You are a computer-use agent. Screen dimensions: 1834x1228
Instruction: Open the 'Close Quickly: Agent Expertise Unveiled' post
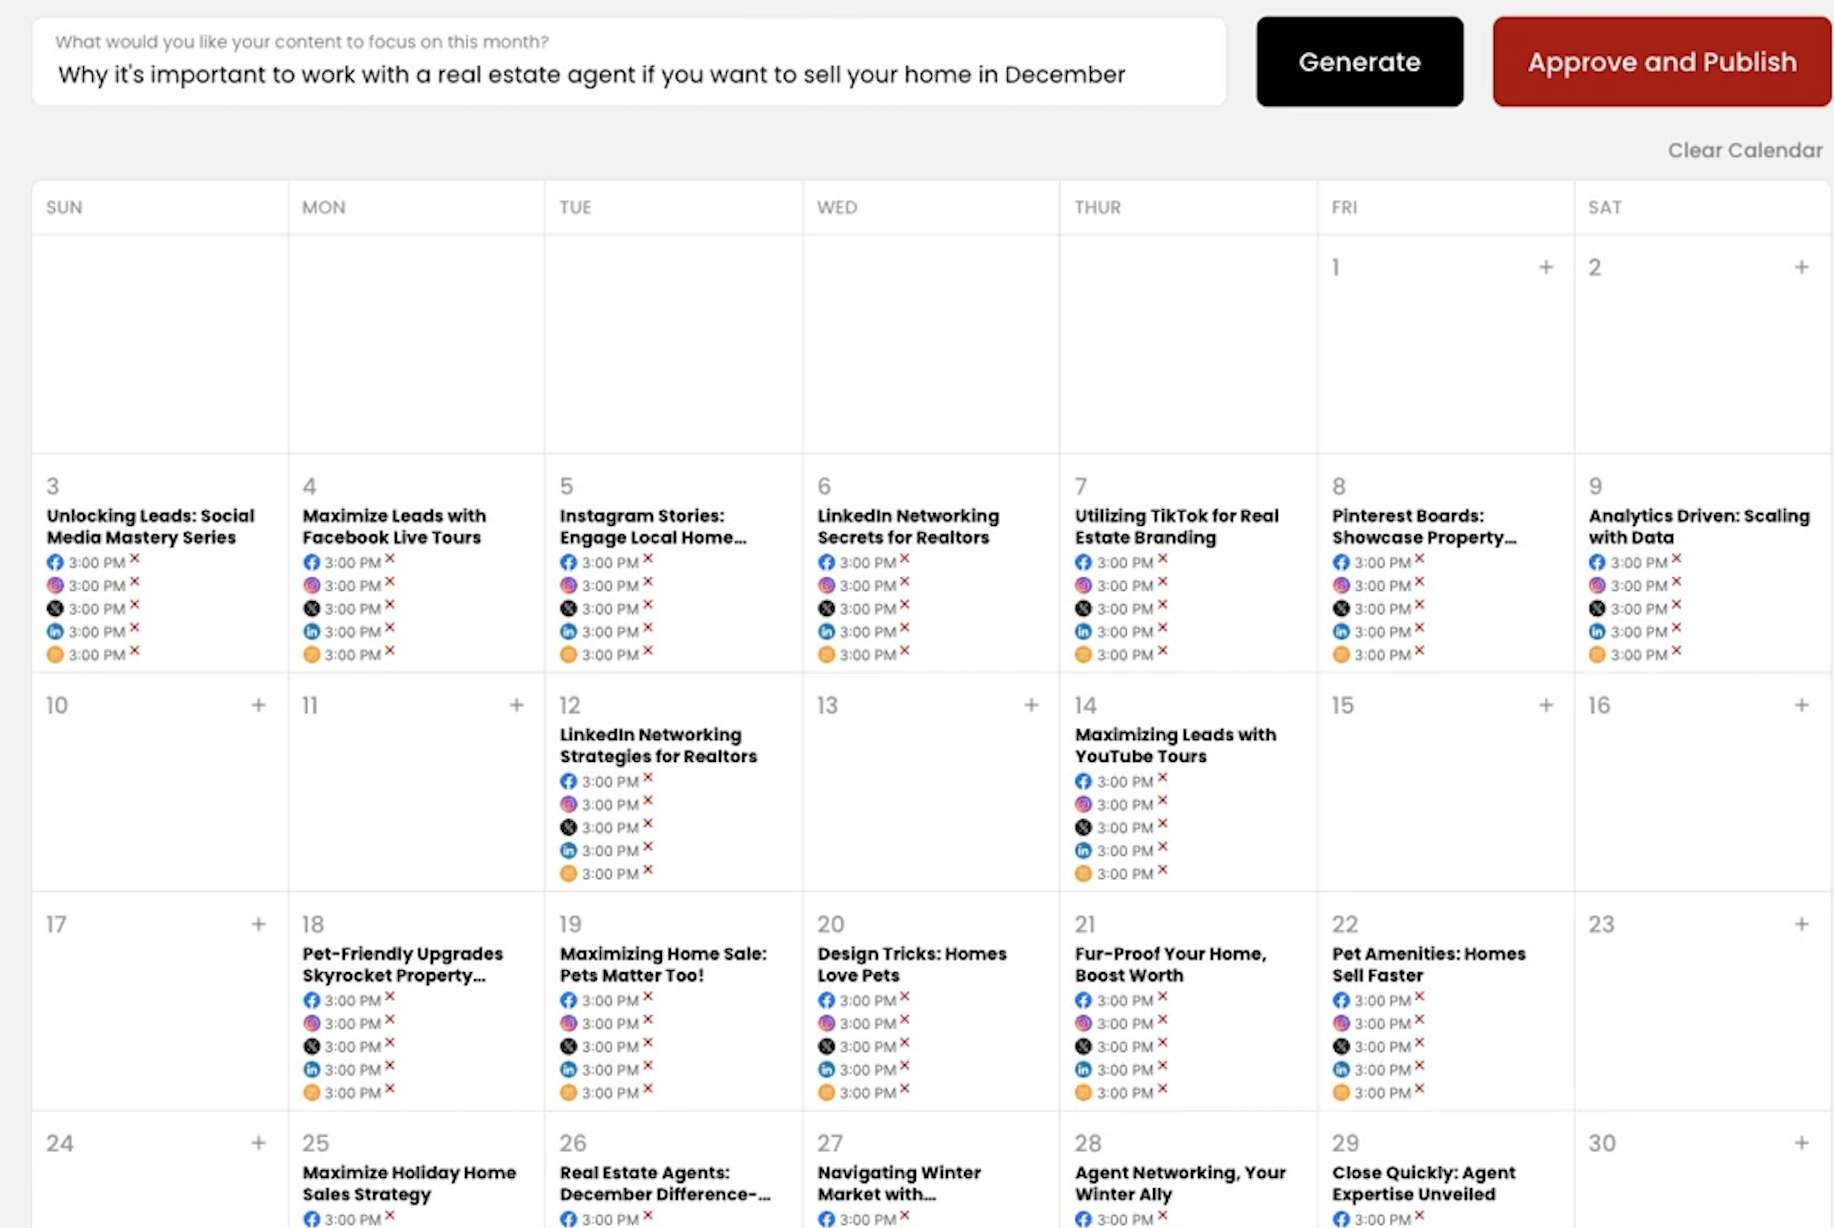tap(1424, 1184)
